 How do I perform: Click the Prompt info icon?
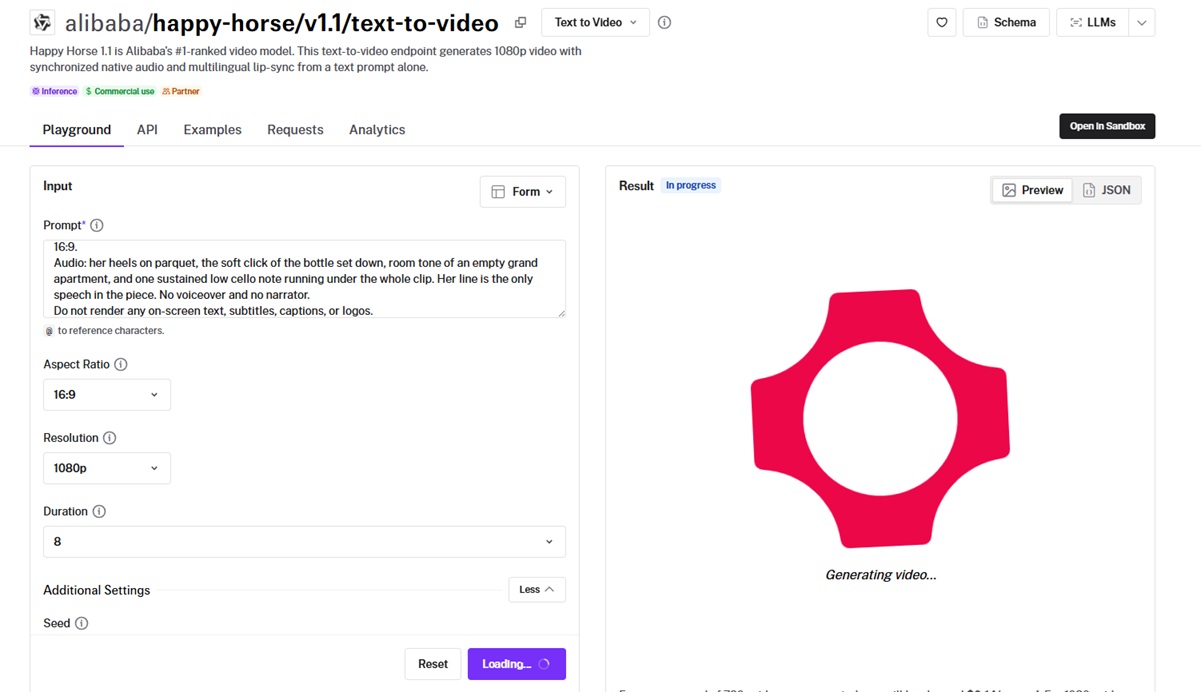tap(97, 225)
